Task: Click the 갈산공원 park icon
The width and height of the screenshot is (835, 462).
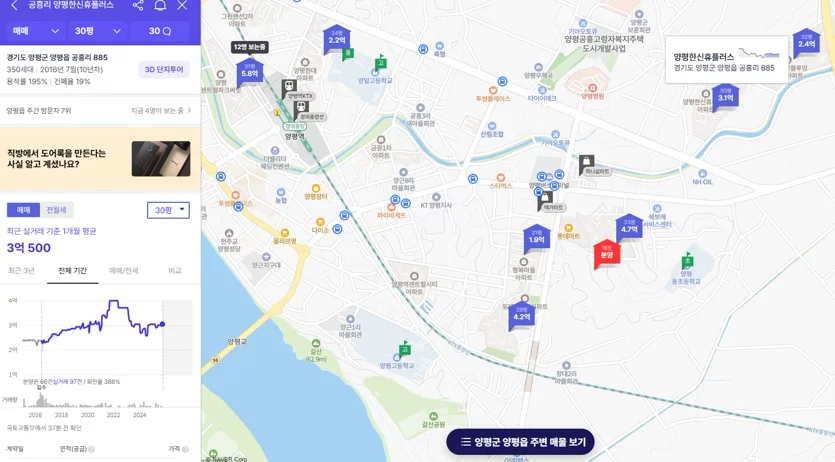Action: click(433, 416)
